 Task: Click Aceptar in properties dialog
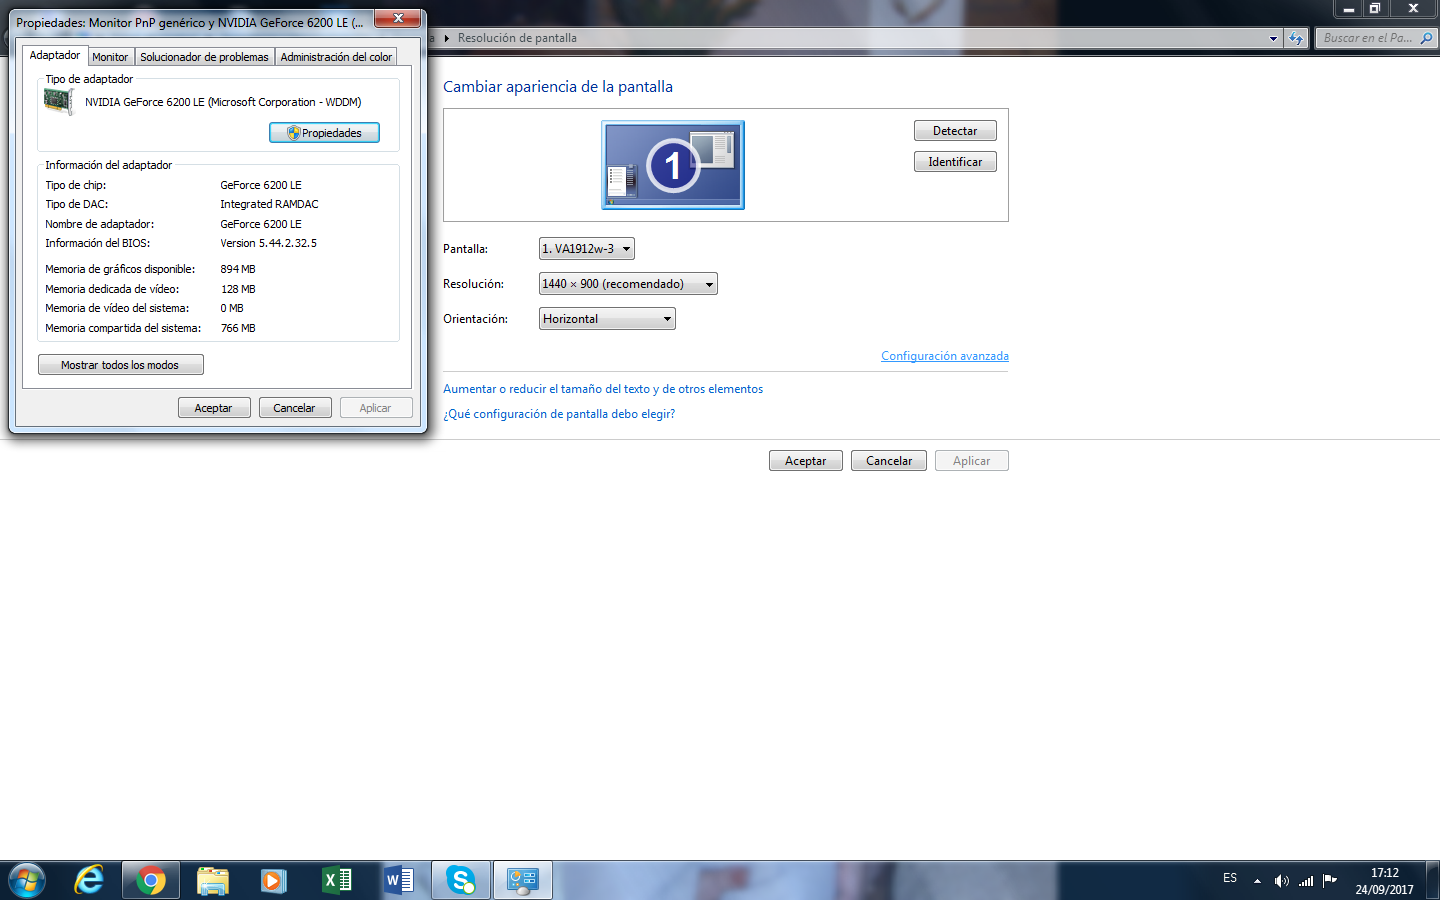point(213,408)
